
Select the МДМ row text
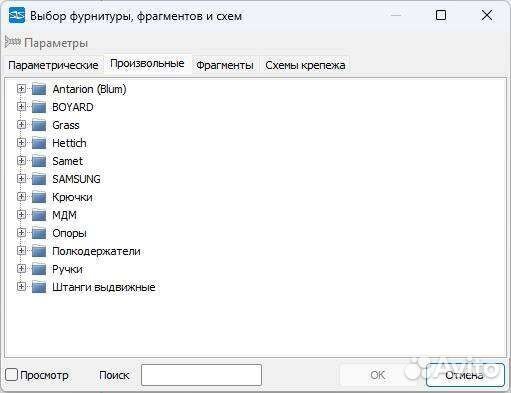click(x=64, y=215)
